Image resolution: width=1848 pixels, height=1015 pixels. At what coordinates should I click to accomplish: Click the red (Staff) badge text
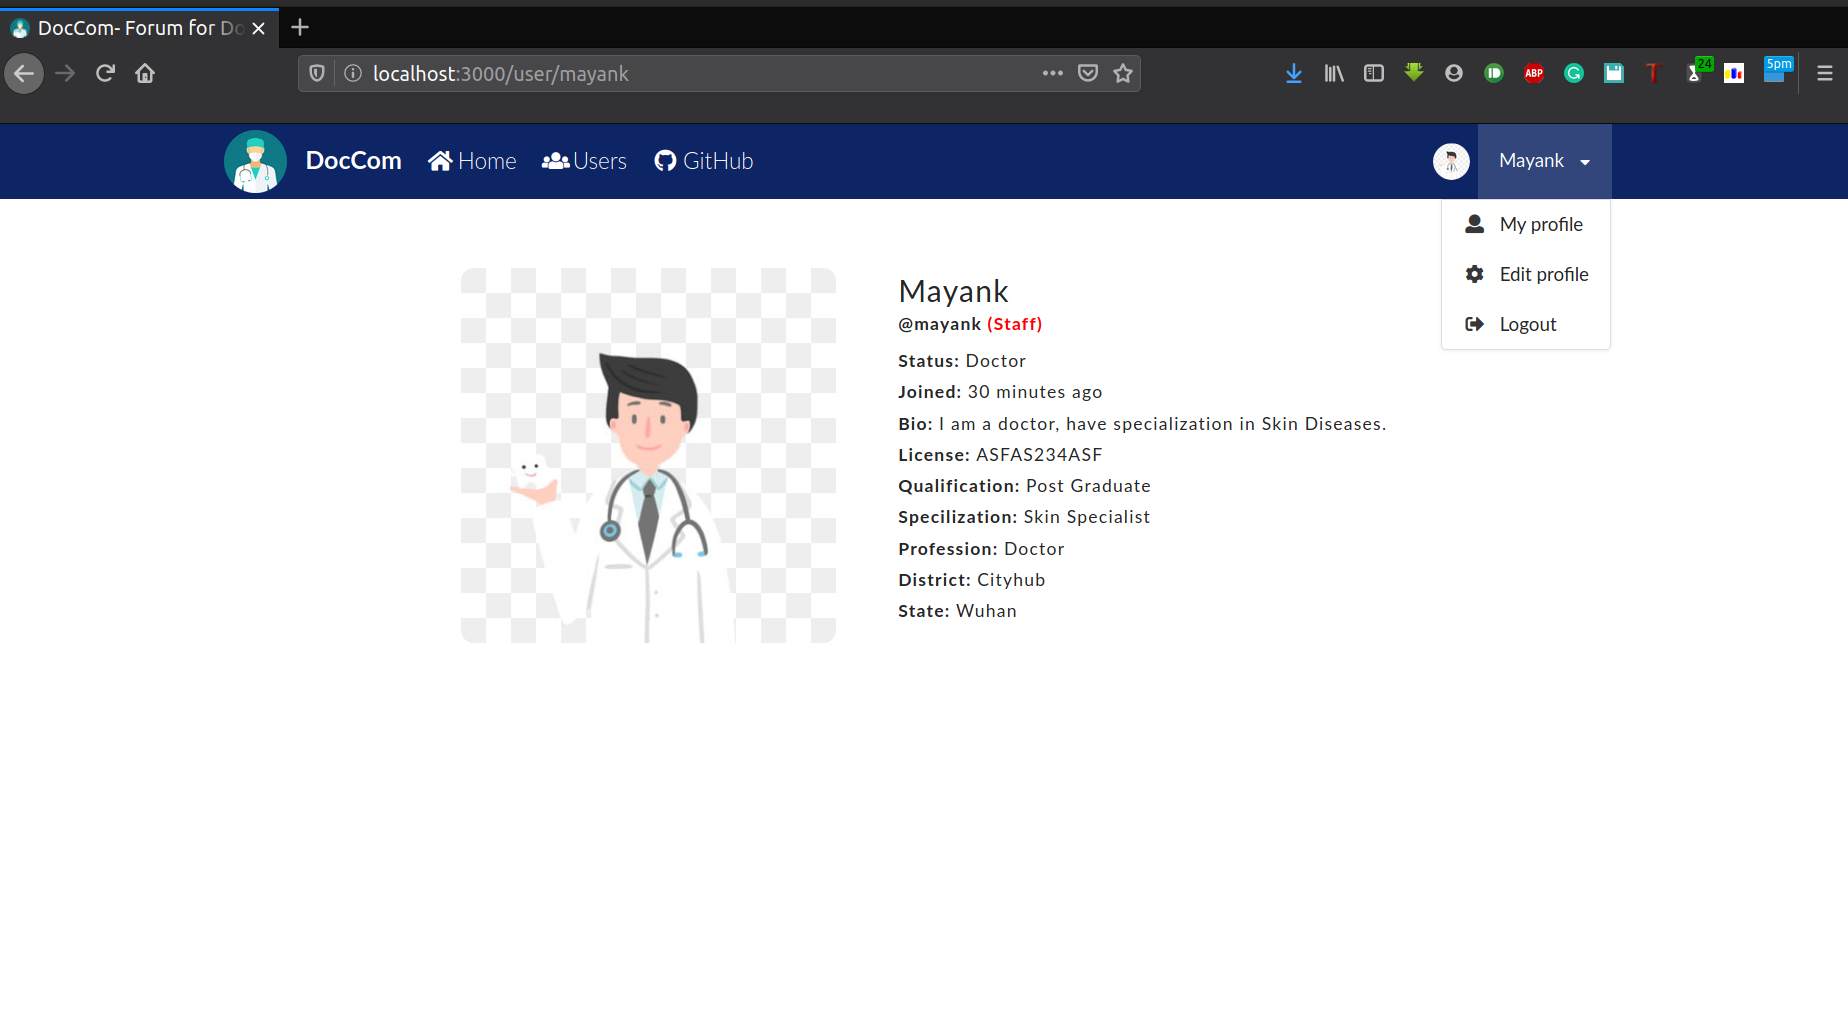pos(1015,324)
